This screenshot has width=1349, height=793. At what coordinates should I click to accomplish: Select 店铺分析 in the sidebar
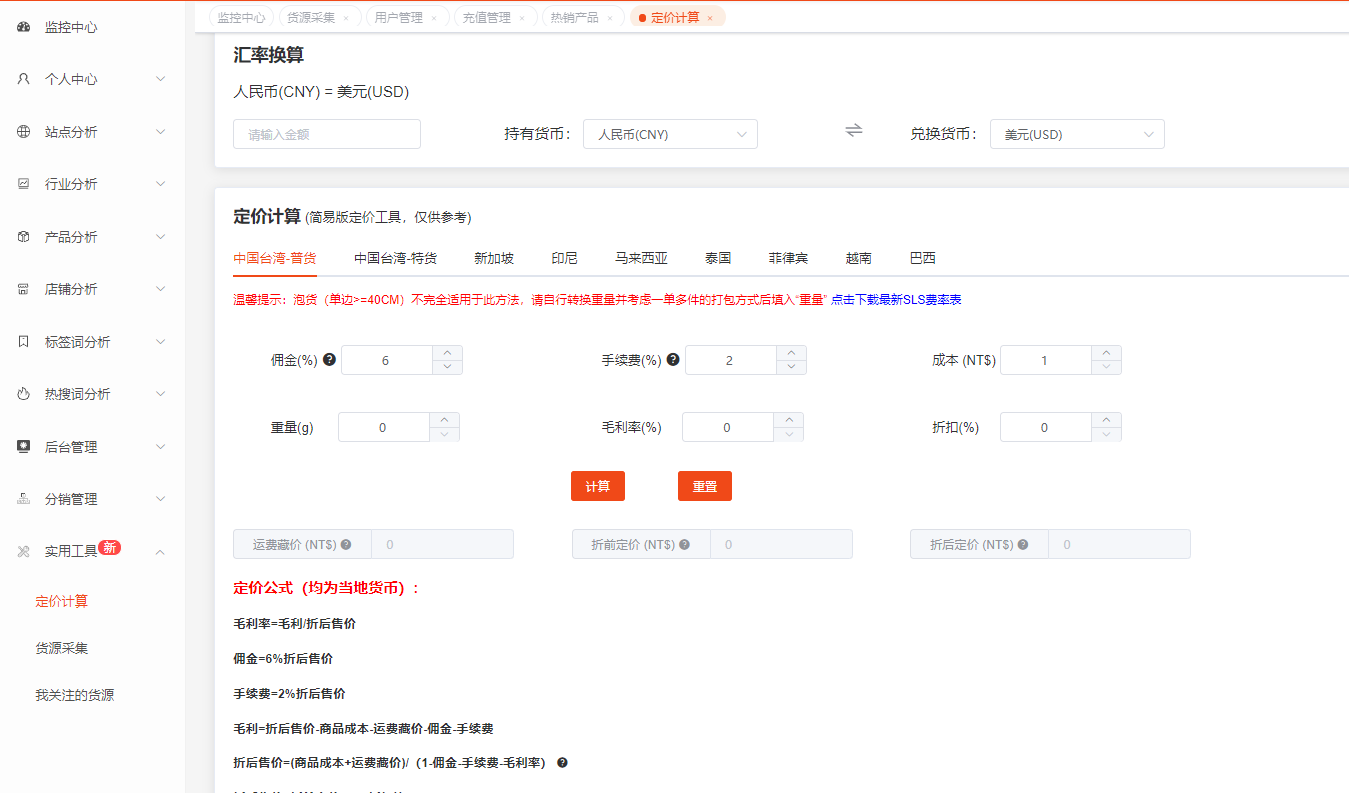click(70, 289)
